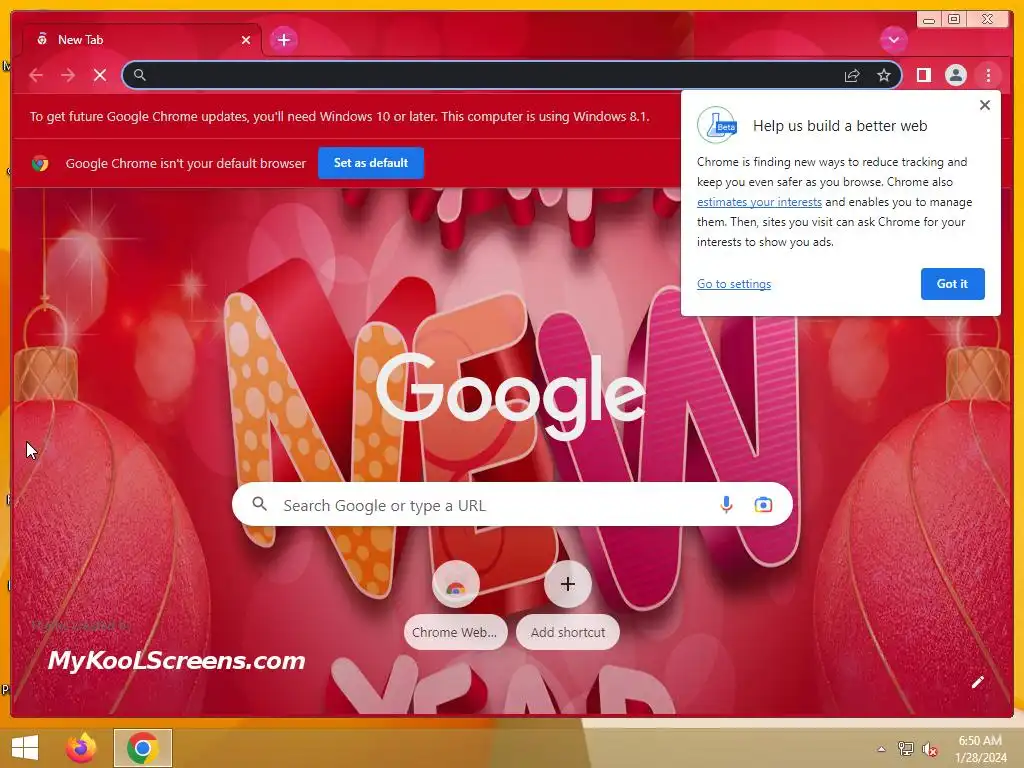Click the Chrome logo in default-browser bar
The image size is (1024, 768).
[x=40, y=163]
